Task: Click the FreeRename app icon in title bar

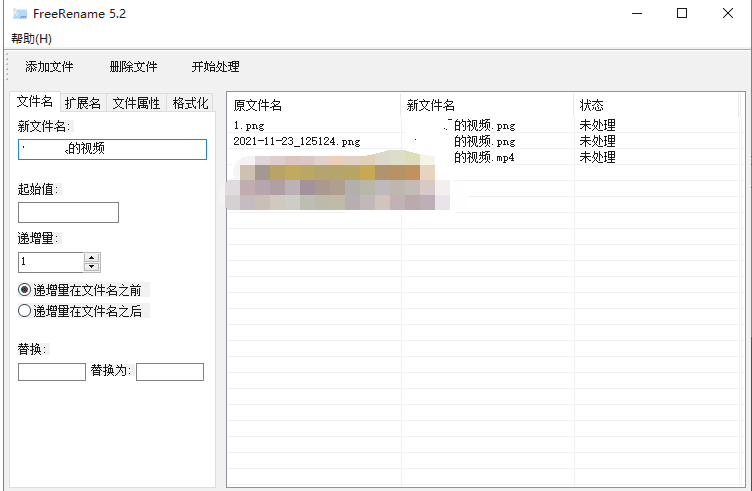Action: [x=20, y=14]
